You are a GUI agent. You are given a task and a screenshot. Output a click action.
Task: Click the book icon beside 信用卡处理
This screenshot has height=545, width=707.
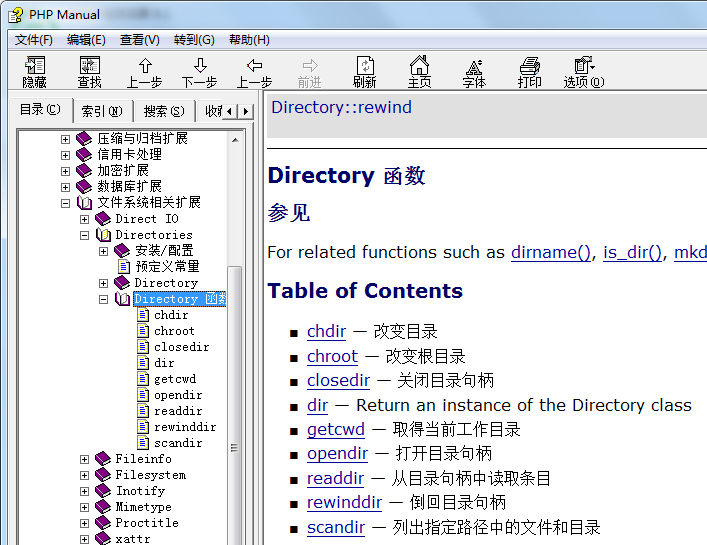pos(84,155)
